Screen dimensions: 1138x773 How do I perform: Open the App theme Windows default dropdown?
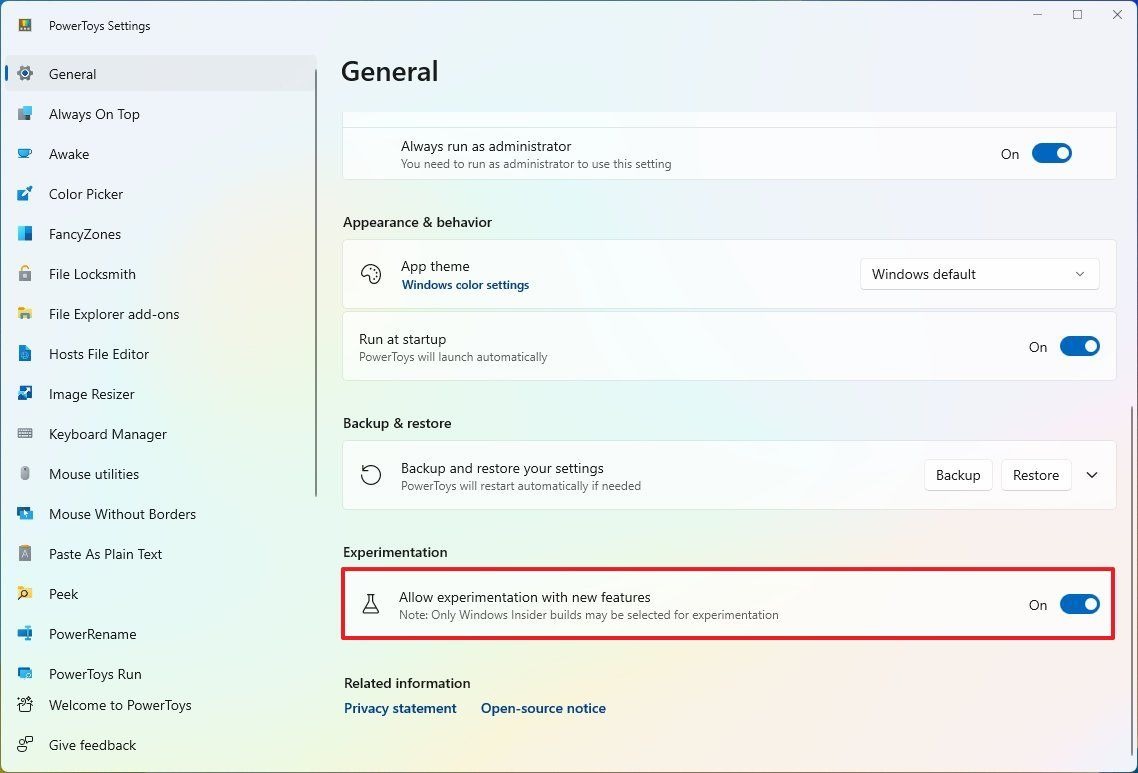tap(979, 274)
